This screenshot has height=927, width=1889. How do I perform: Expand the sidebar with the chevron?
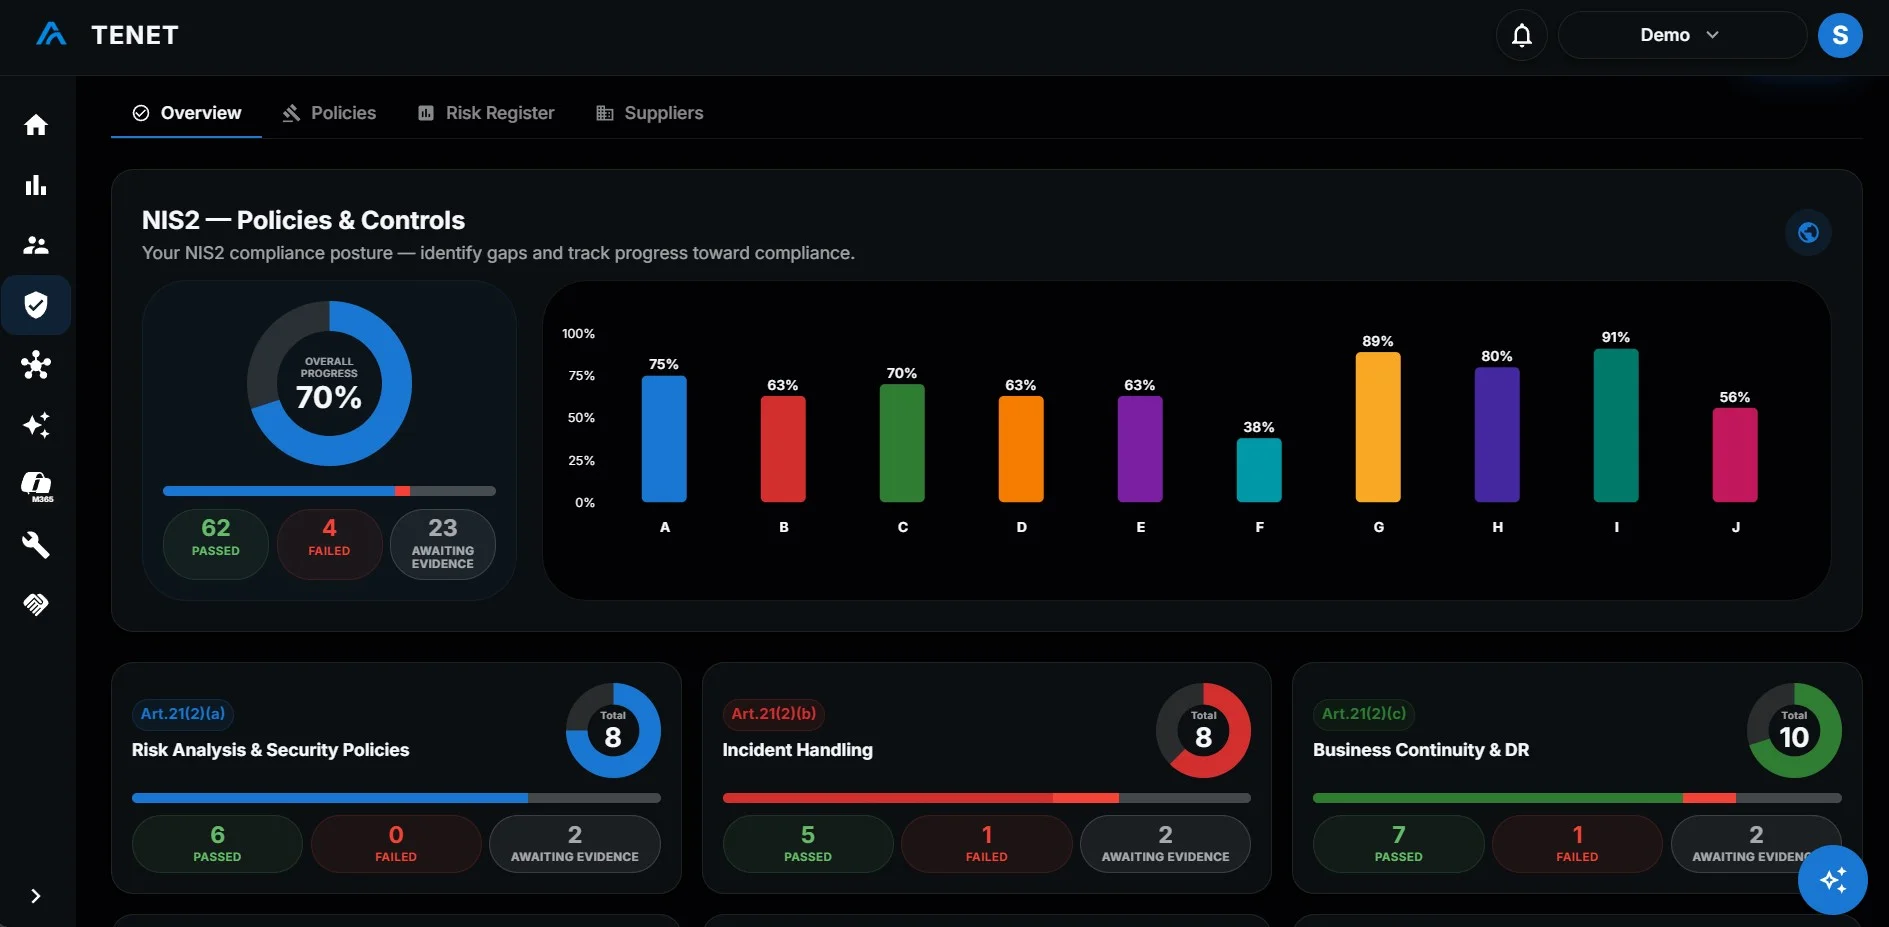(x=35, y=896)
